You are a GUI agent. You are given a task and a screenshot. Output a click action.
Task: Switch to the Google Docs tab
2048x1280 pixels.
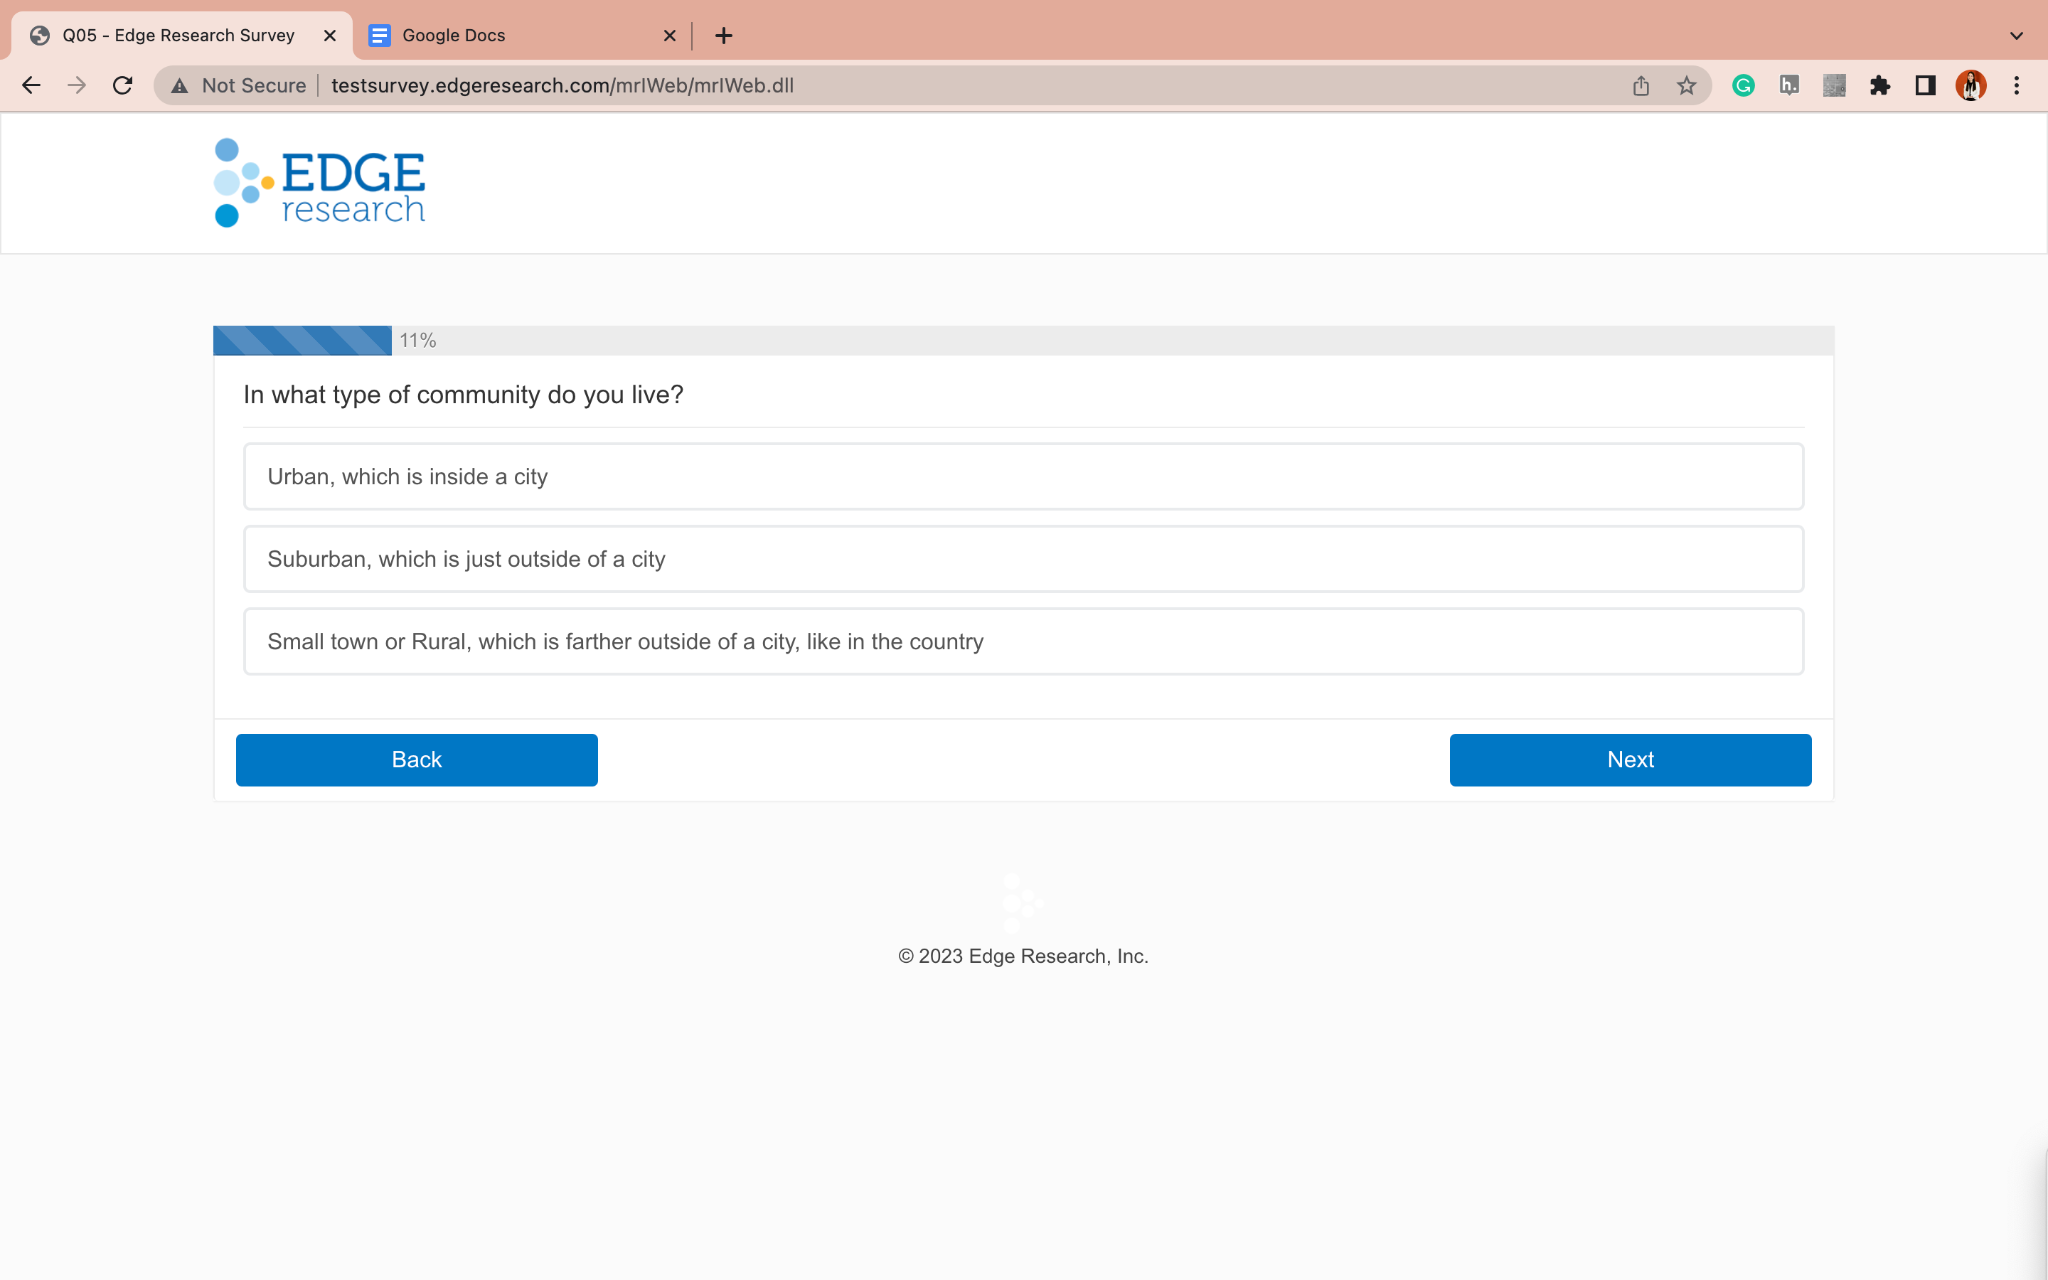[510, 36]
